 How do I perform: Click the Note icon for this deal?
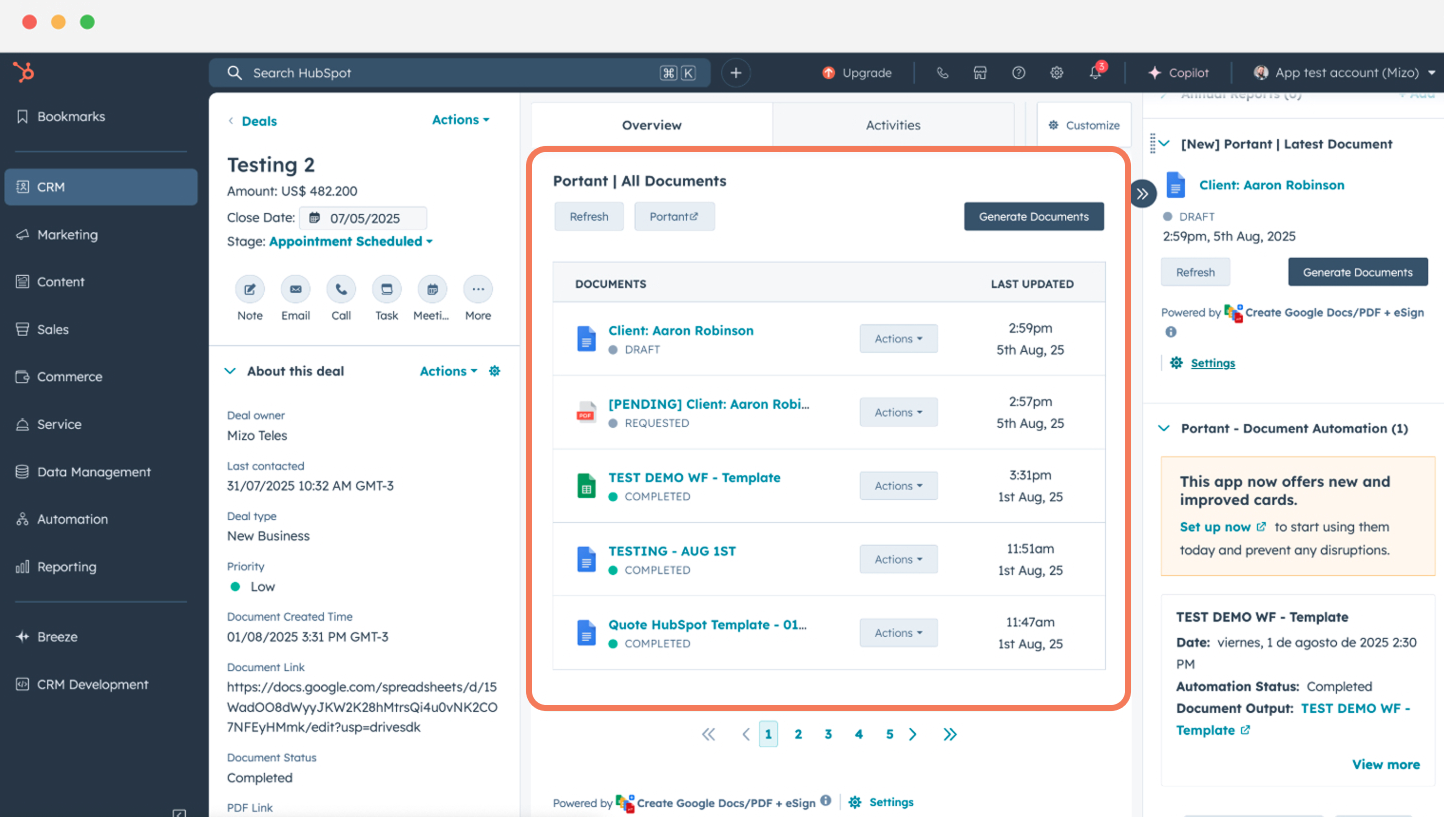[x=250, y=290]
